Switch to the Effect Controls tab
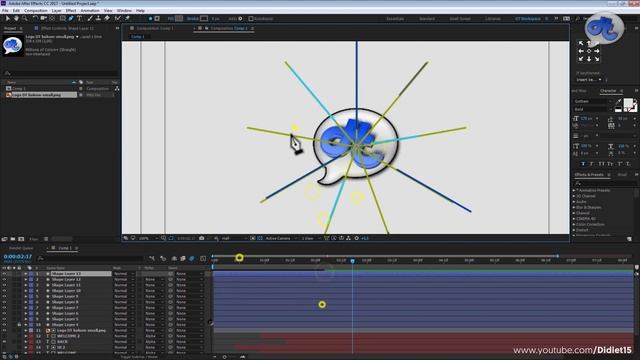The image size is (640, 360). [x=67, y=28]
